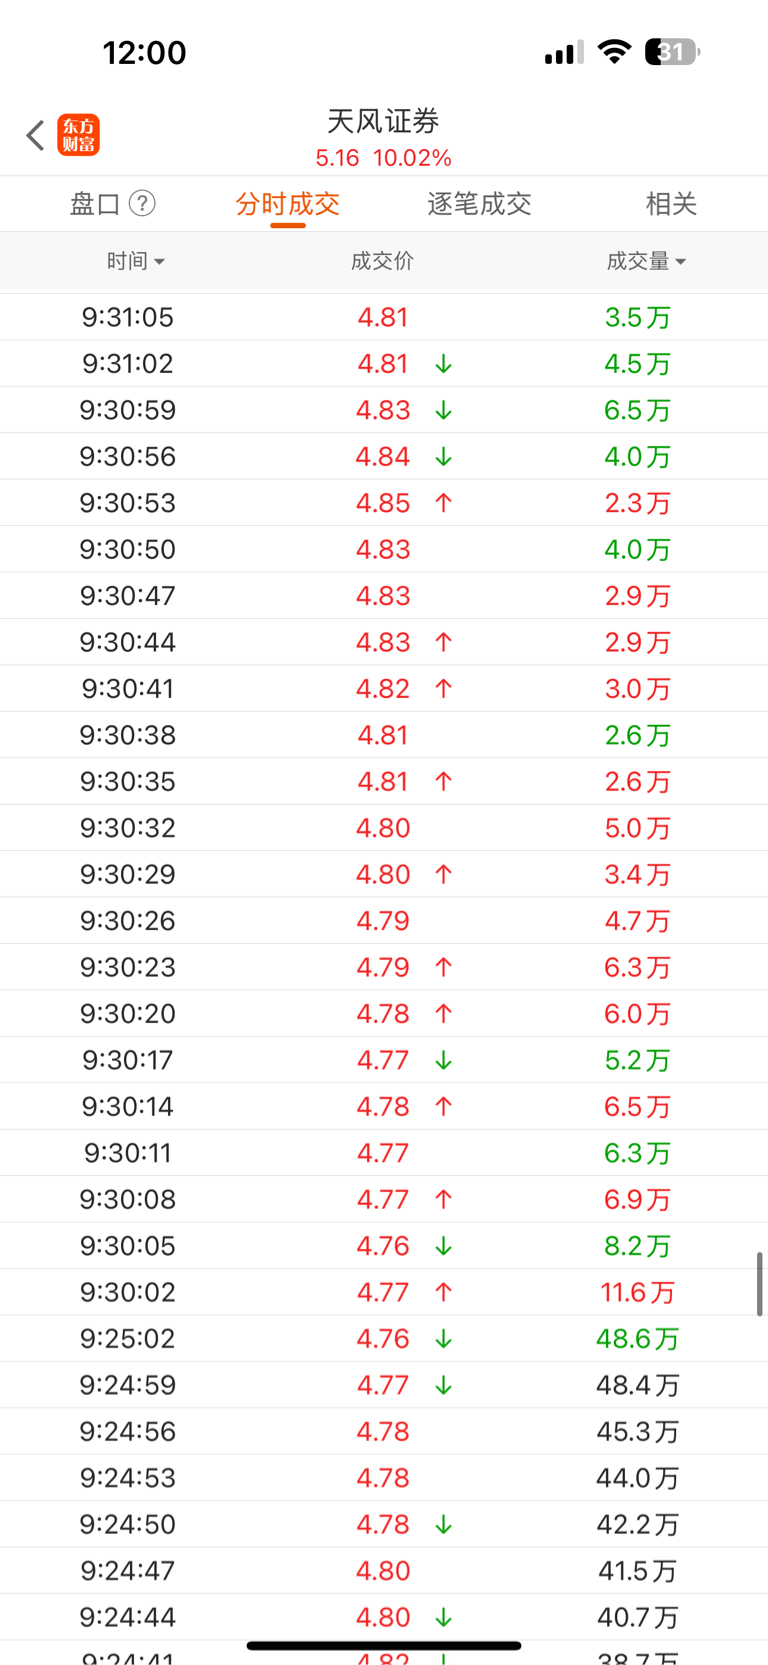Sort by the 时间 column dropdown
The image size is (768, 1665).
pos(135,261)
